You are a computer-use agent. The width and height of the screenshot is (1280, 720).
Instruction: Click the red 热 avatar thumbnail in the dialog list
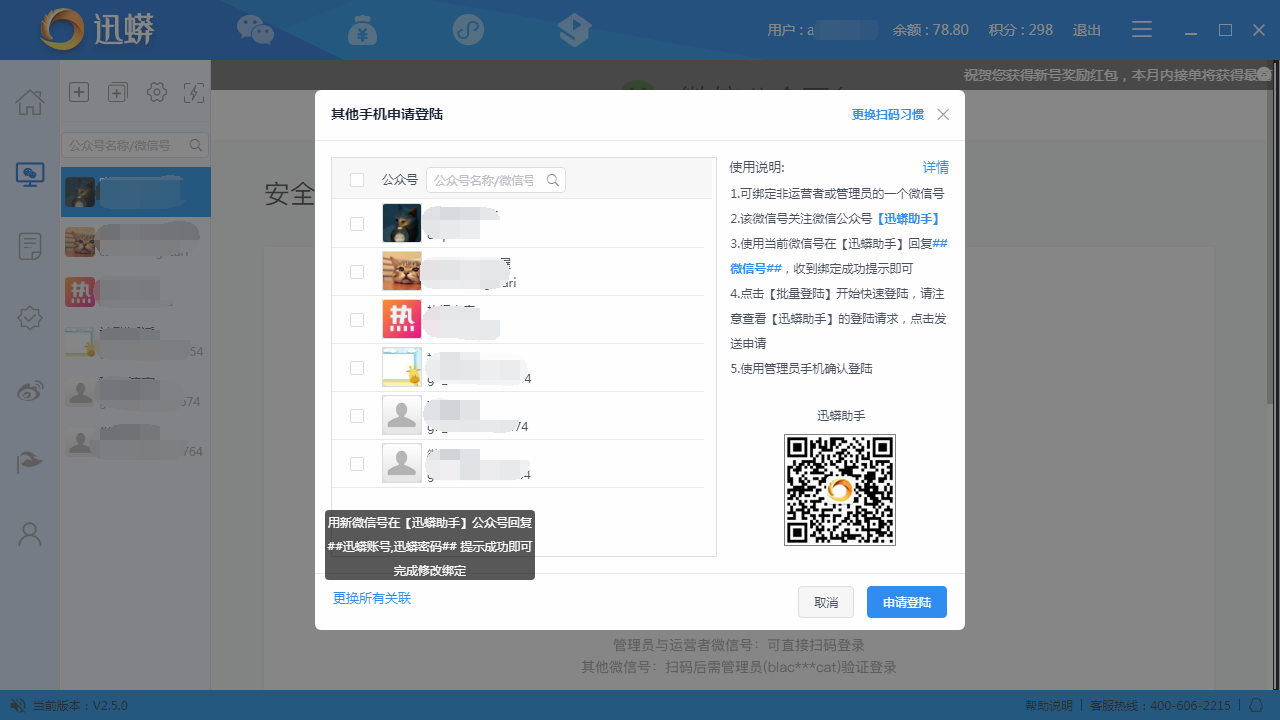(x=402, y=319)
